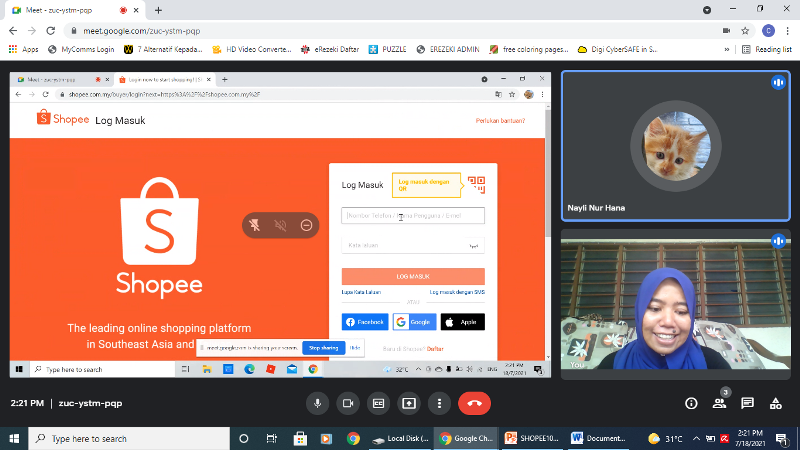The image size is (800, 450).
Task: Click taskbar clock 2:21 PM
Action: (x=750, y=438)
